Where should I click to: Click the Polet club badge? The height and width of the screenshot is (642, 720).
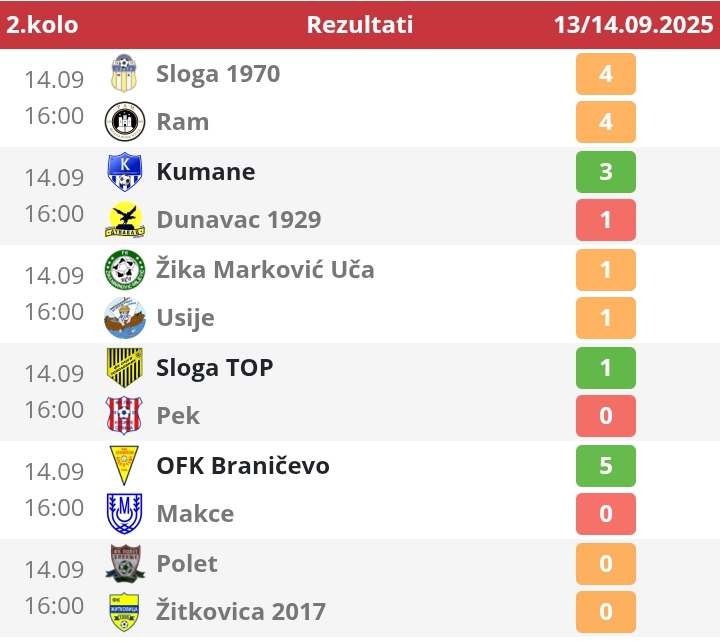tap(124, 563)
